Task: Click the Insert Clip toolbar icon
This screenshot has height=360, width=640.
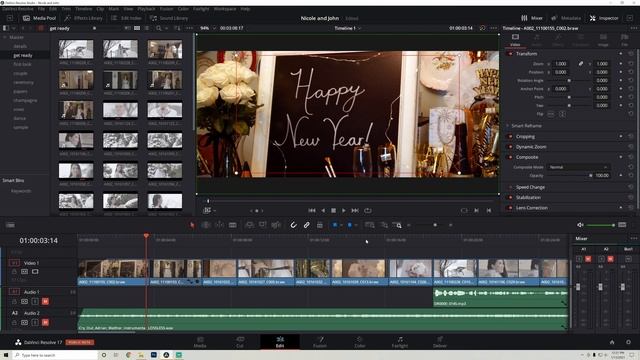Action: [x=249, y=225]
